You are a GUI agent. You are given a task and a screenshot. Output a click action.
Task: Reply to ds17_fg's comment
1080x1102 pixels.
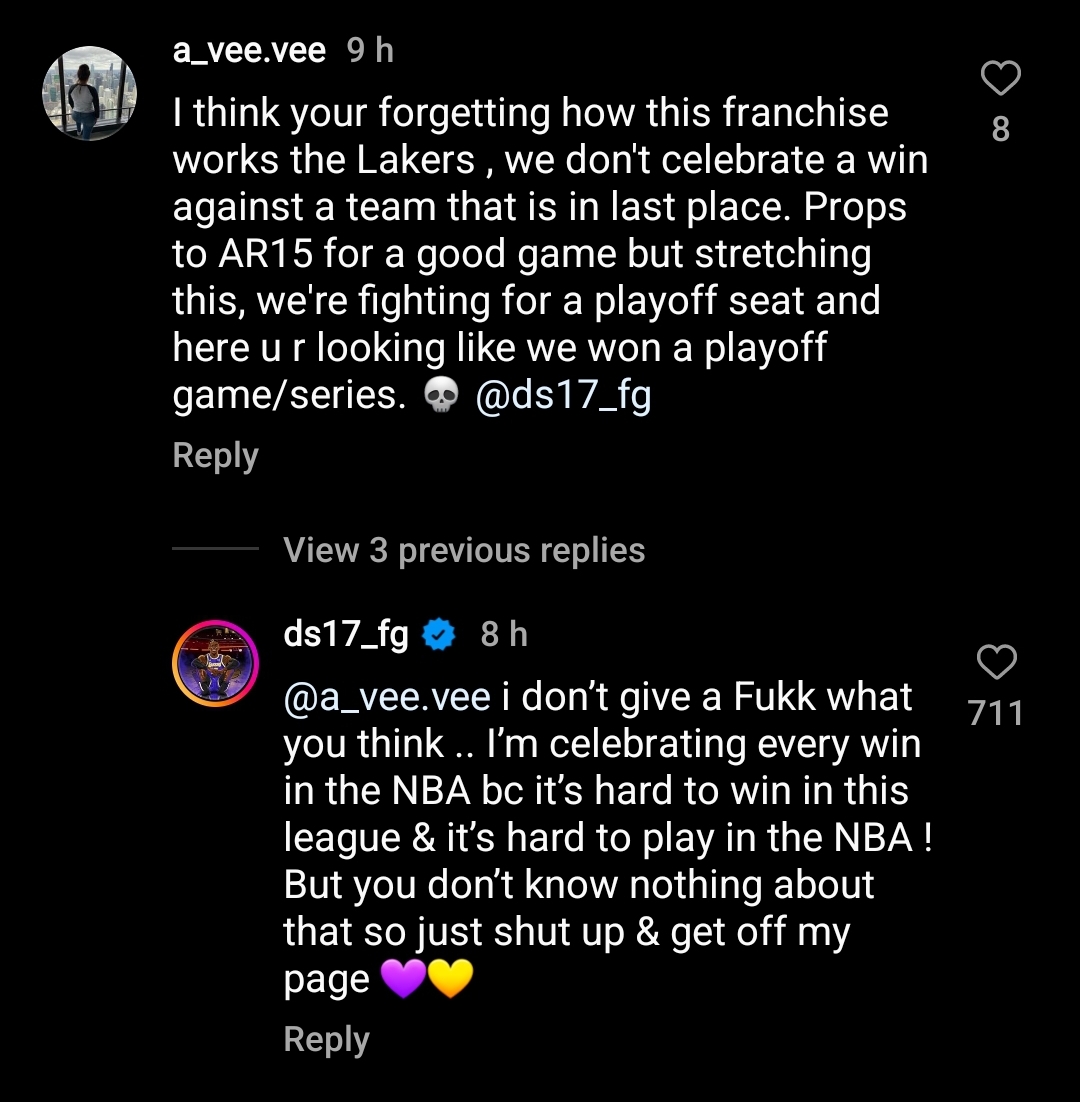(326, 1039)
